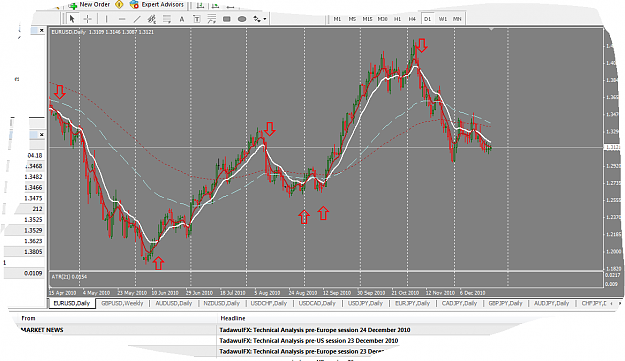625x361 pixels.
Task: Switch to H1 timeframe
Action: (397, 19)
